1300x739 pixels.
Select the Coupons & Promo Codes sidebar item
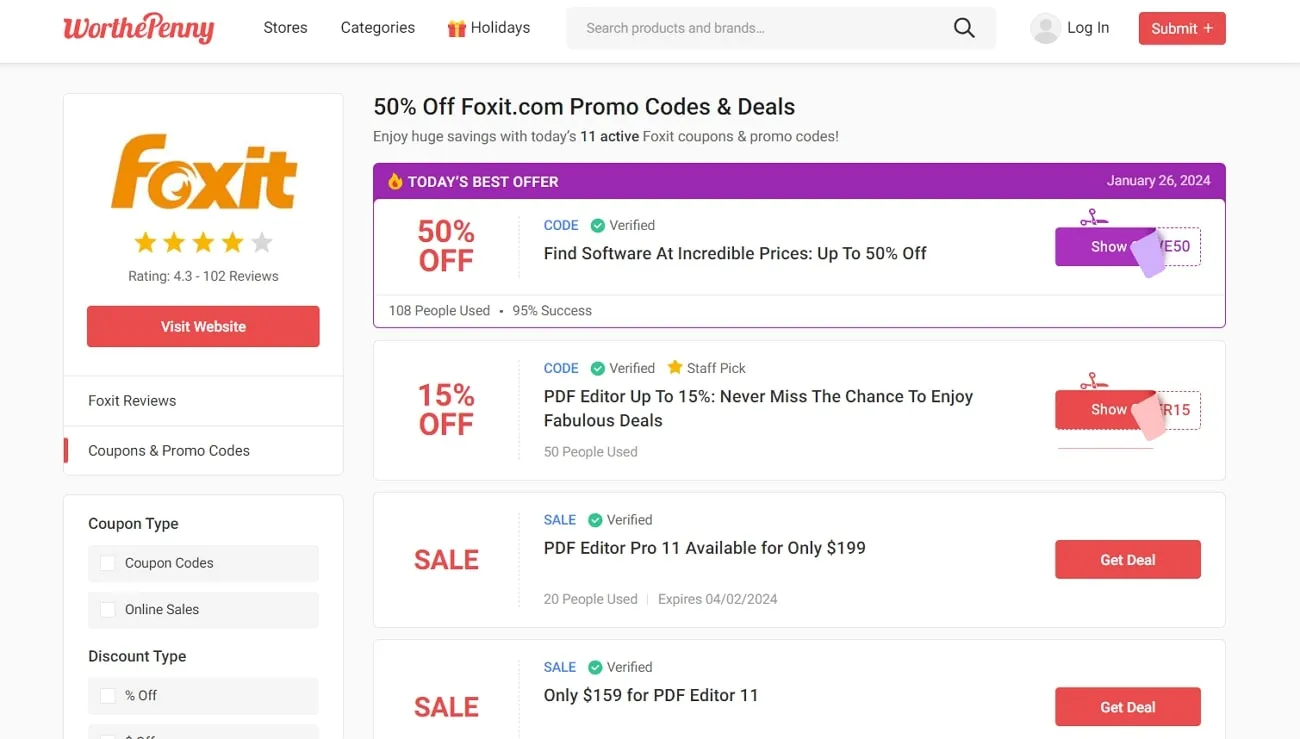click(168, 450)
